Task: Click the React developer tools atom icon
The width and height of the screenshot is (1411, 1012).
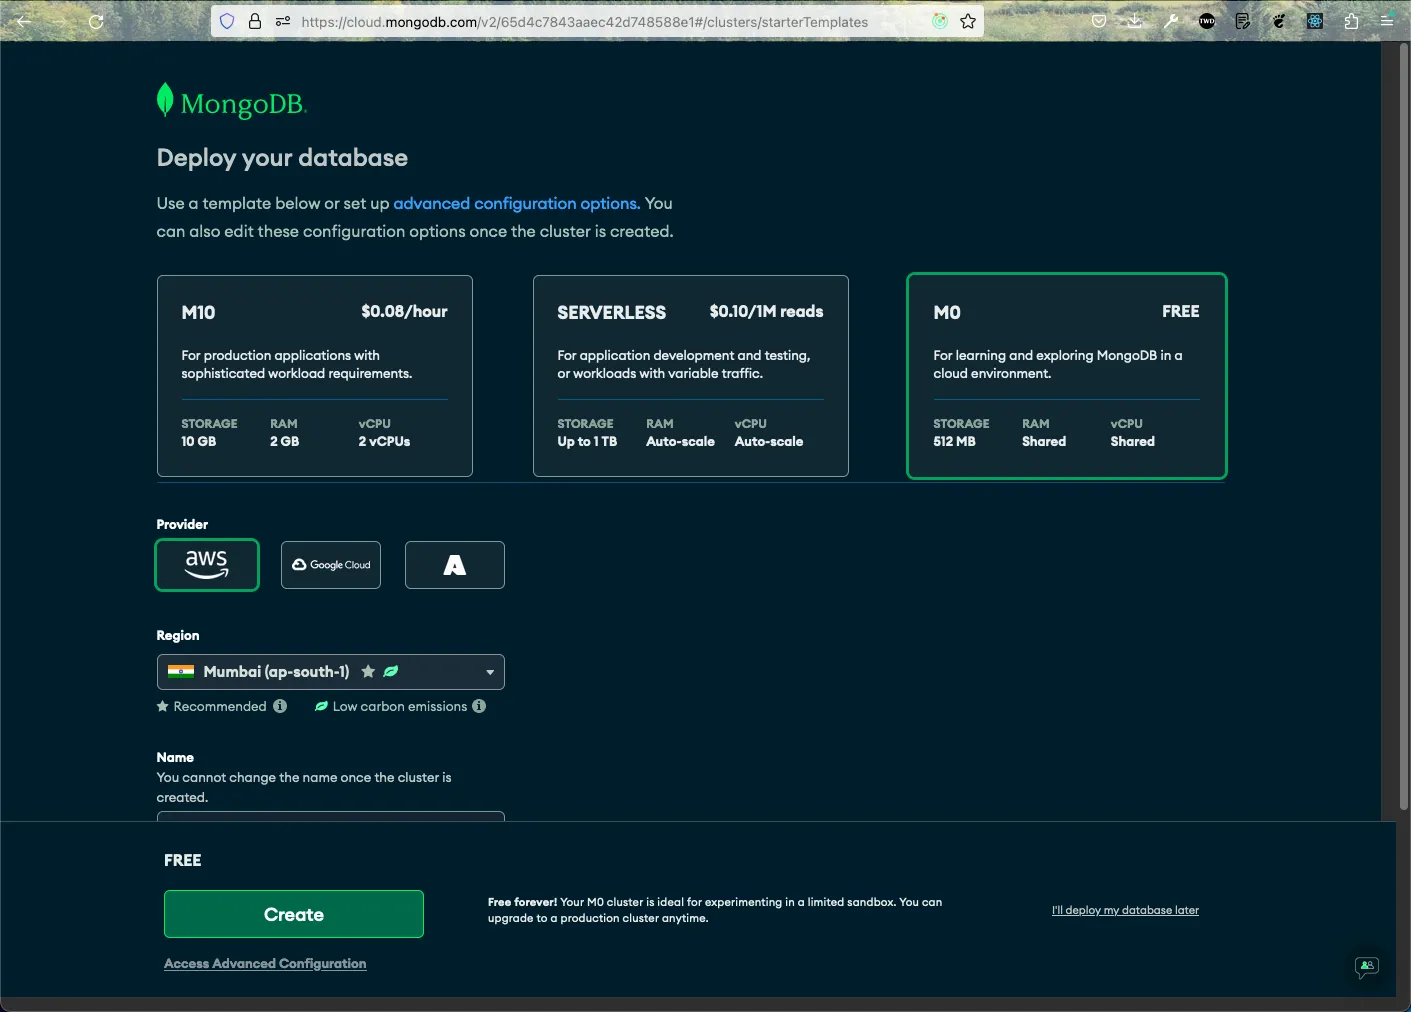Action: pyautogui.click(x=1315, y=21)
